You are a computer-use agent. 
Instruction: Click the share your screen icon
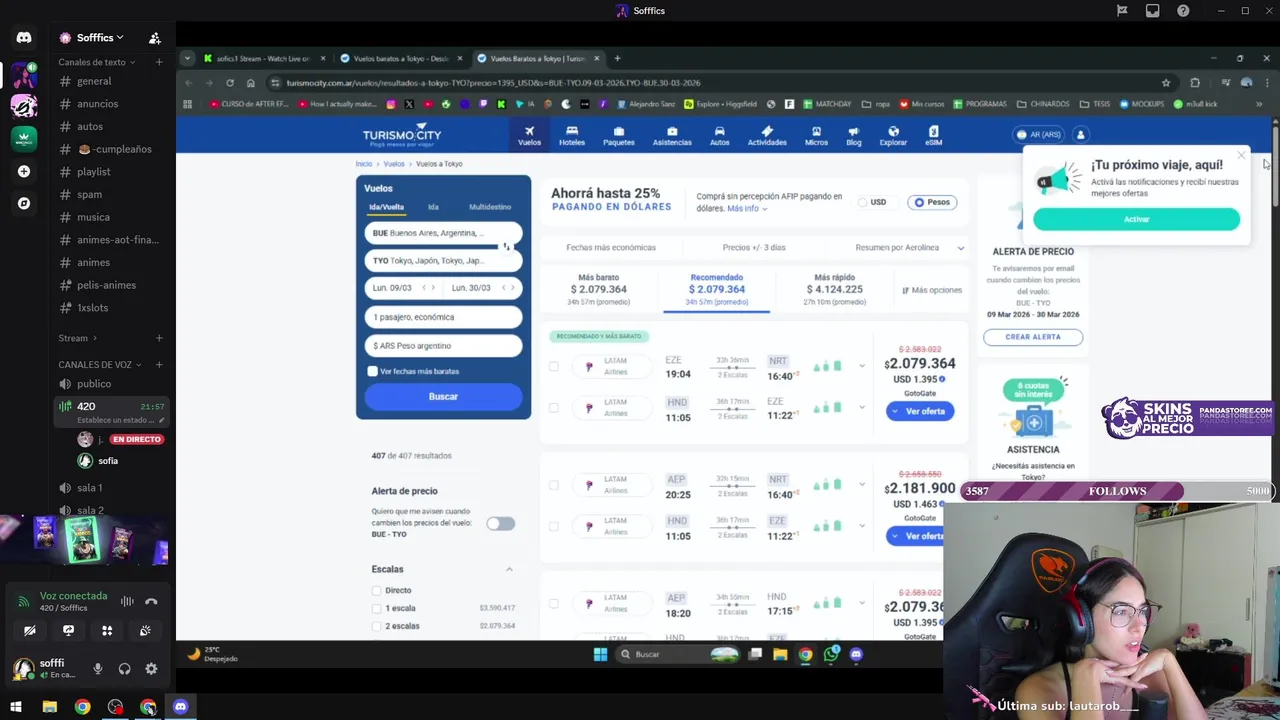pyautogui.click(x=68, y=630)
